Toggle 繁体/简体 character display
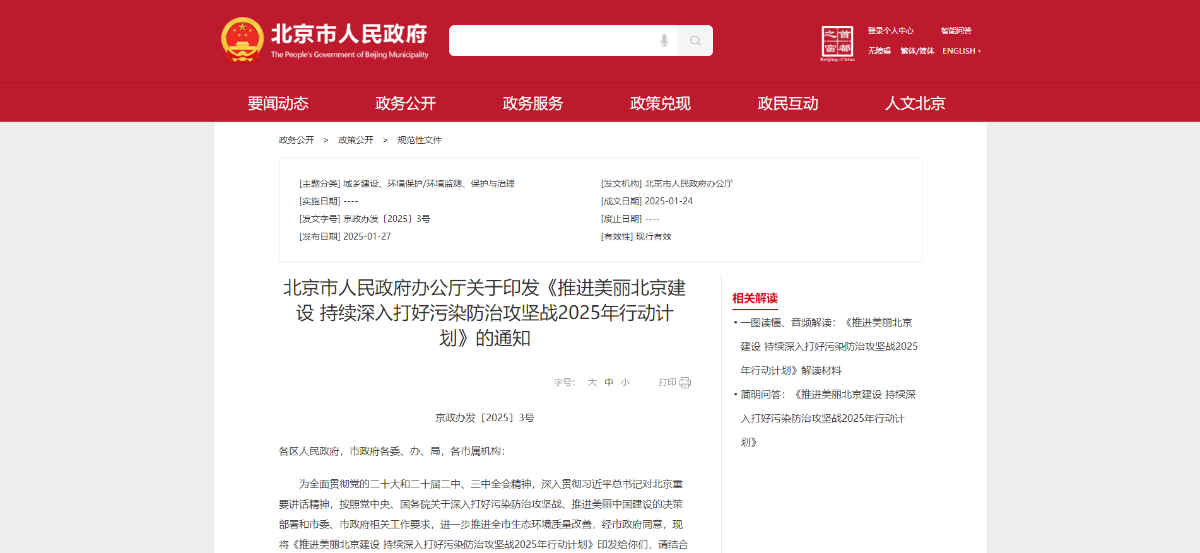Image resolution: width=1200 pixels, height=553 pixels. (917, 51)
